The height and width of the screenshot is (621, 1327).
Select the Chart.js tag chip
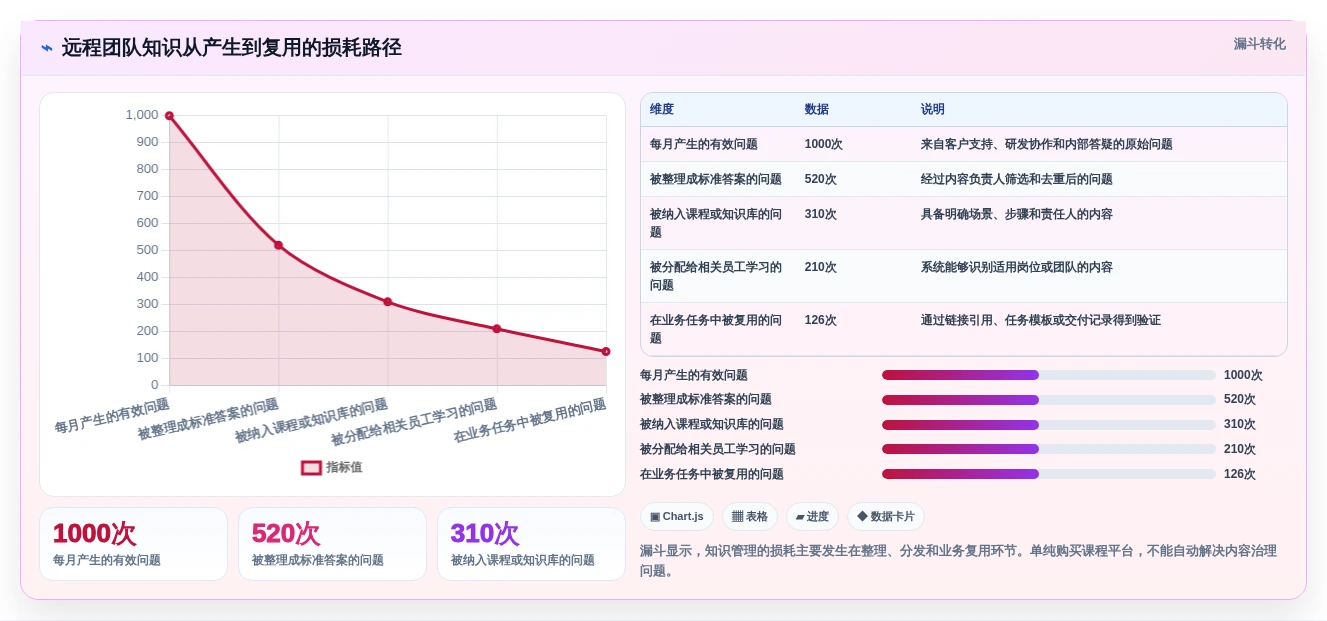click(x=677, y=517)
